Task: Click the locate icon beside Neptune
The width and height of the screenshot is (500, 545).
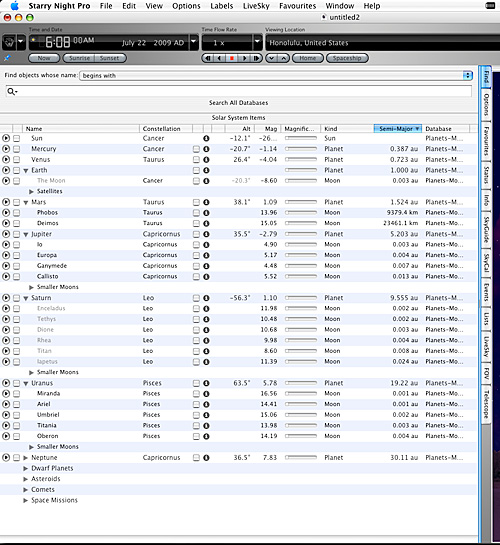Action: click(x=6, y=457)
